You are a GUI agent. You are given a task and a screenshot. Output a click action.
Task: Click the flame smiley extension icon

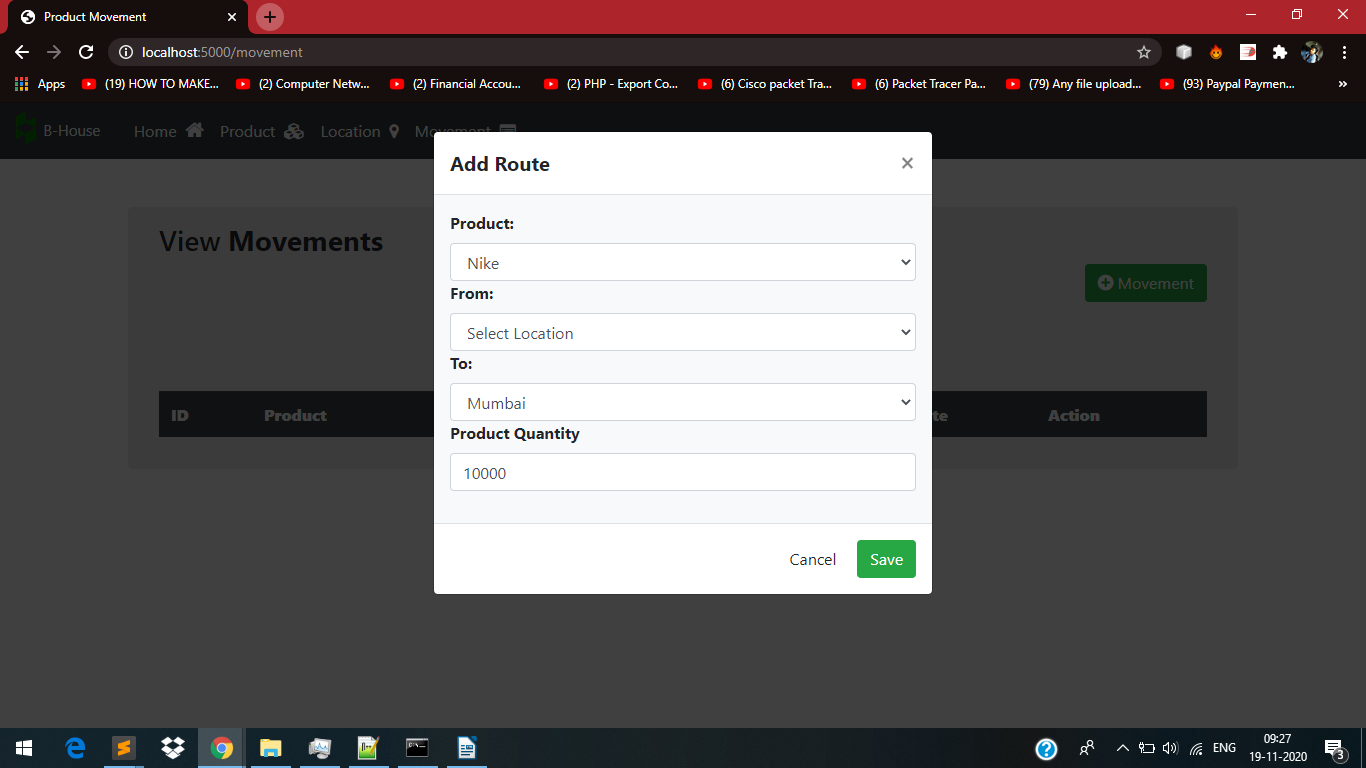point(1216,52)
